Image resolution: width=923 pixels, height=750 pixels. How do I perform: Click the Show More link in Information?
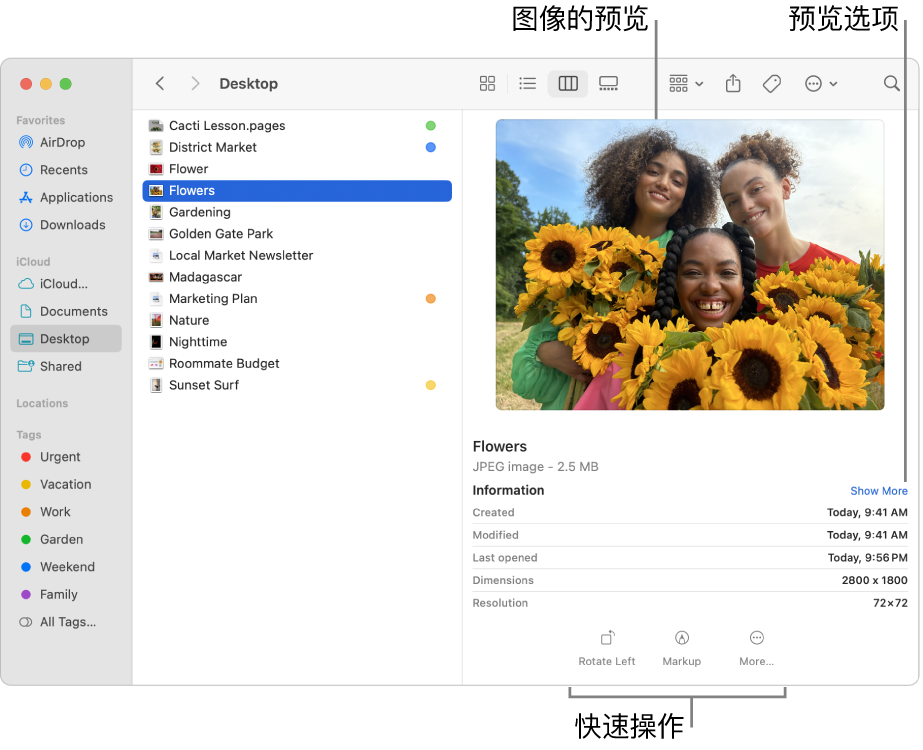(x=878, y=491)
